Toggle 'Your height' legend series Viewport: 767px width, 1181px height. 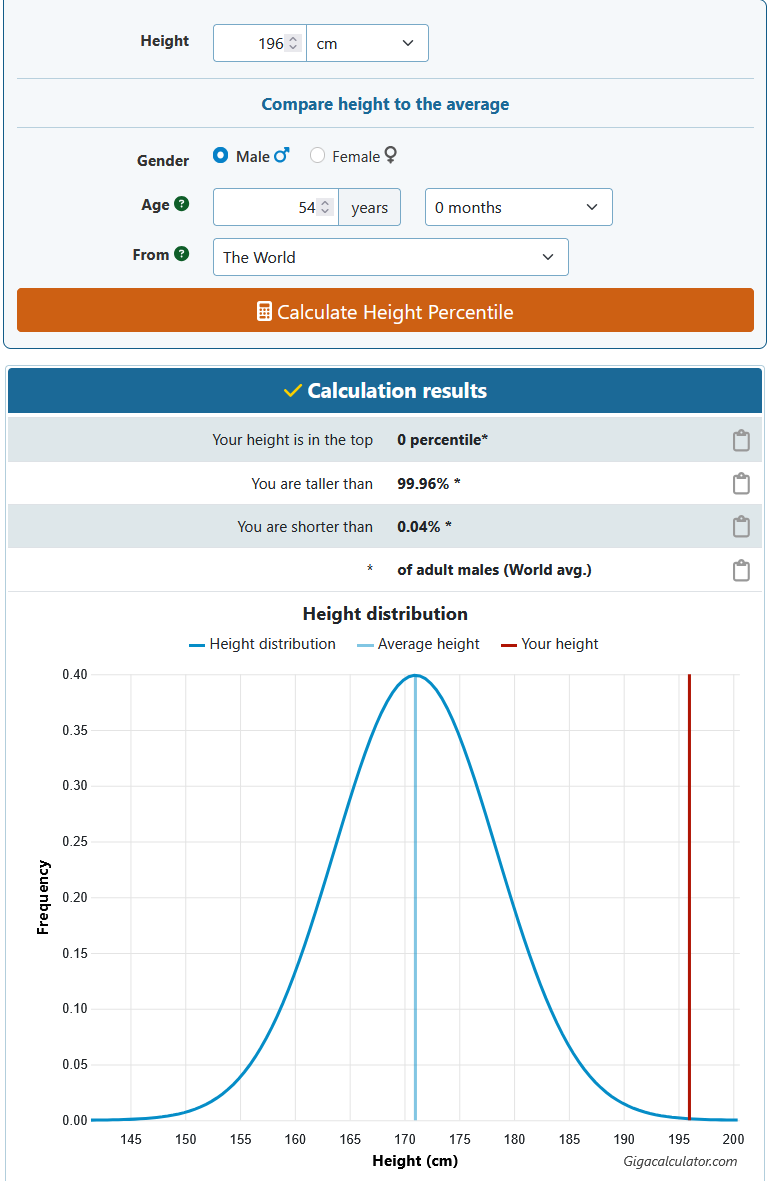(x=550, y=645)
